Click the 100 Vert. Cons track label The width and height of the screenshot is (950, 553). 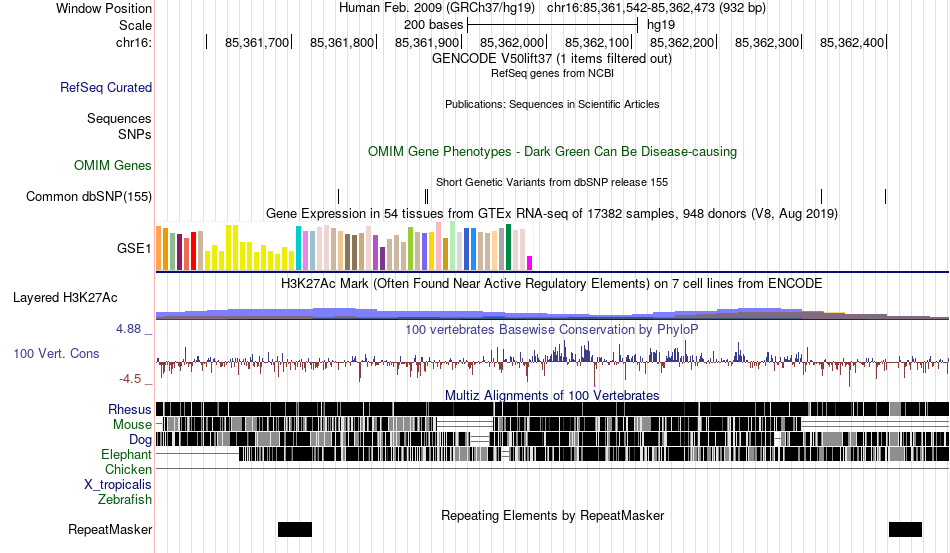pos(56,353)
